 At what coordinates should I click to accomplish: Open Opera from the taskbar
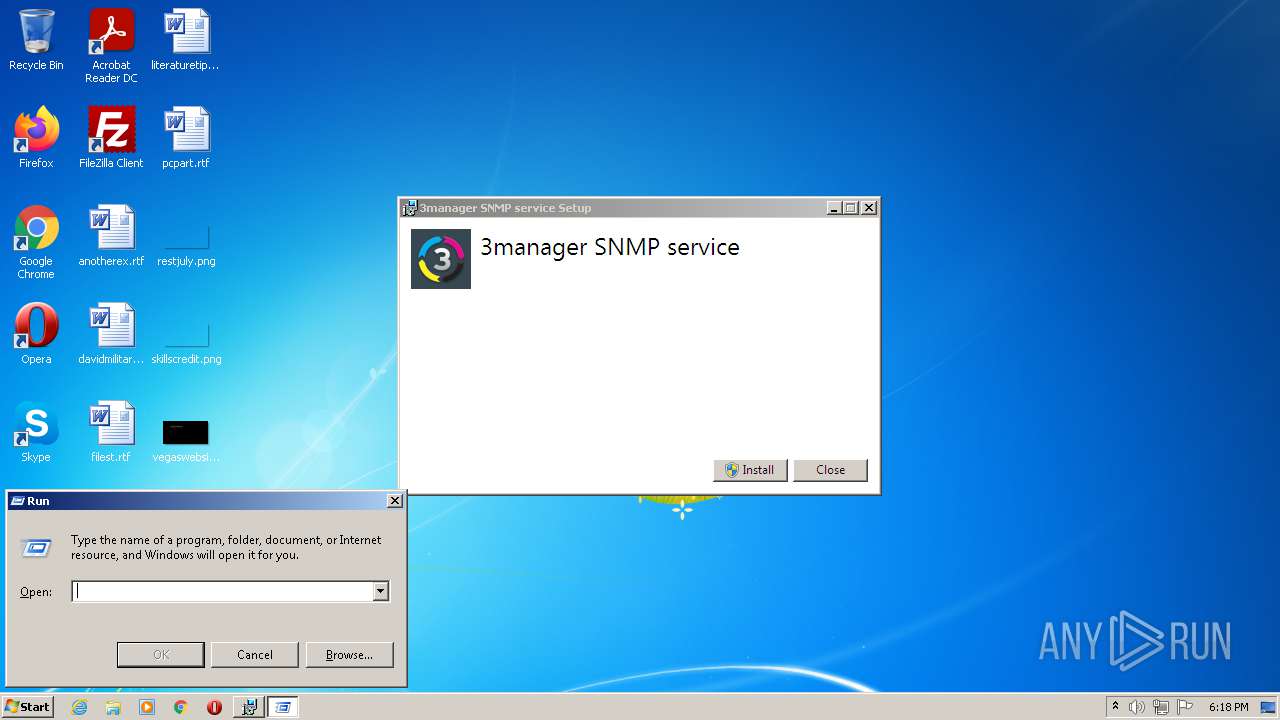click(214, 707)
